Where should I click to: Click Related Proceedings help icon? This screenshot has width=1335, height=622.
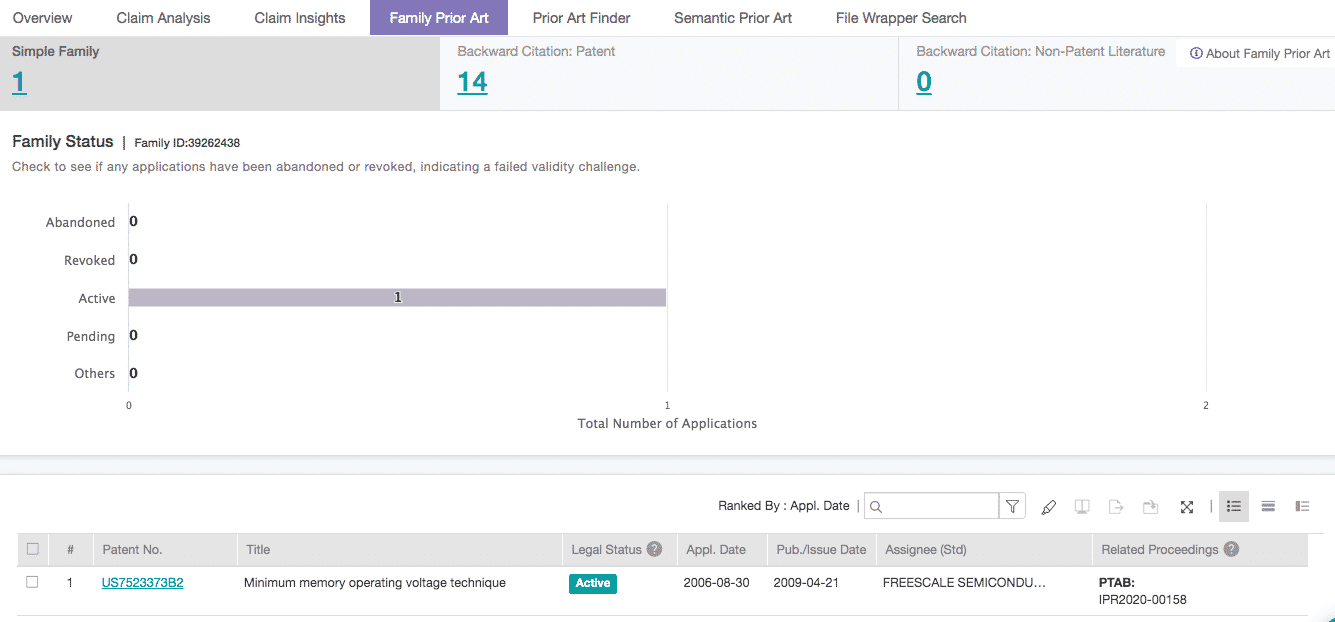pos(1231,549)
